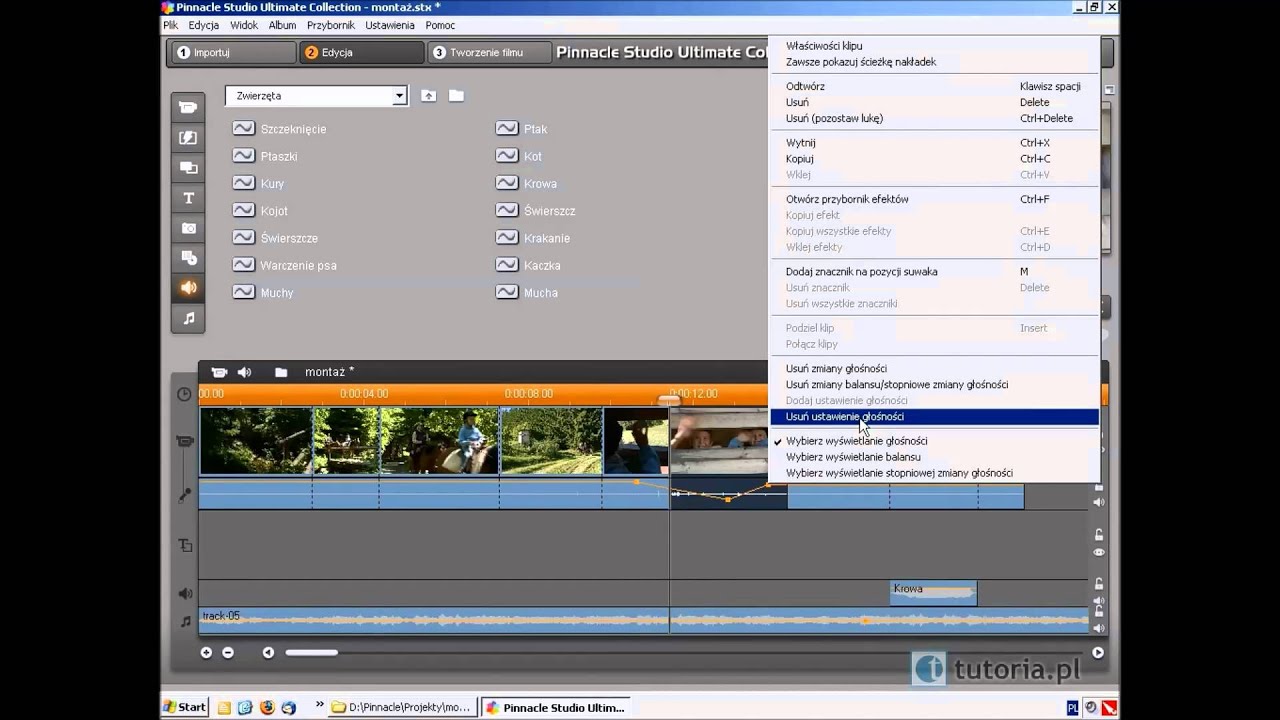This screenshot has height=720, width=1280.
Task: Click the sound effect track speaker header
Action: click(185, 593)
